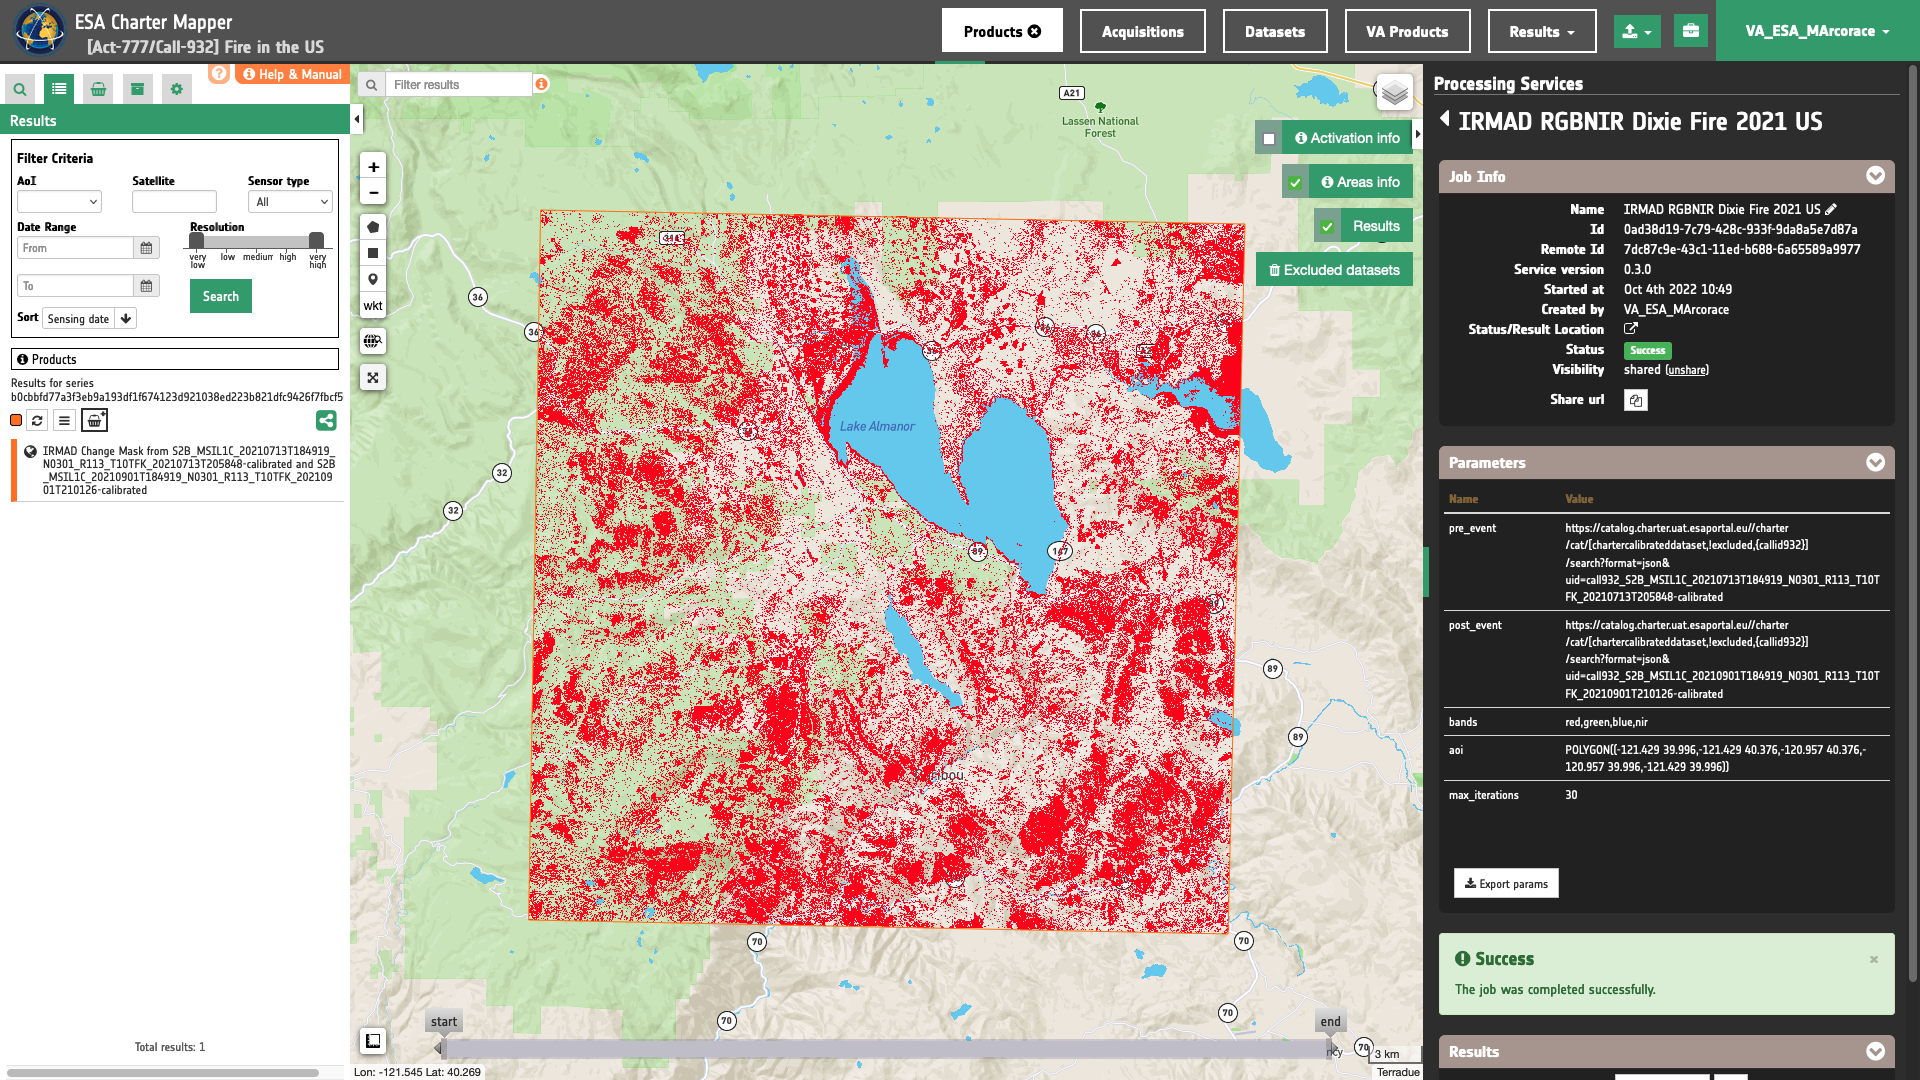Open the processing services gear tab
The height and width of the screenshot is (1080, 1920).
click(x=177, y=89)
